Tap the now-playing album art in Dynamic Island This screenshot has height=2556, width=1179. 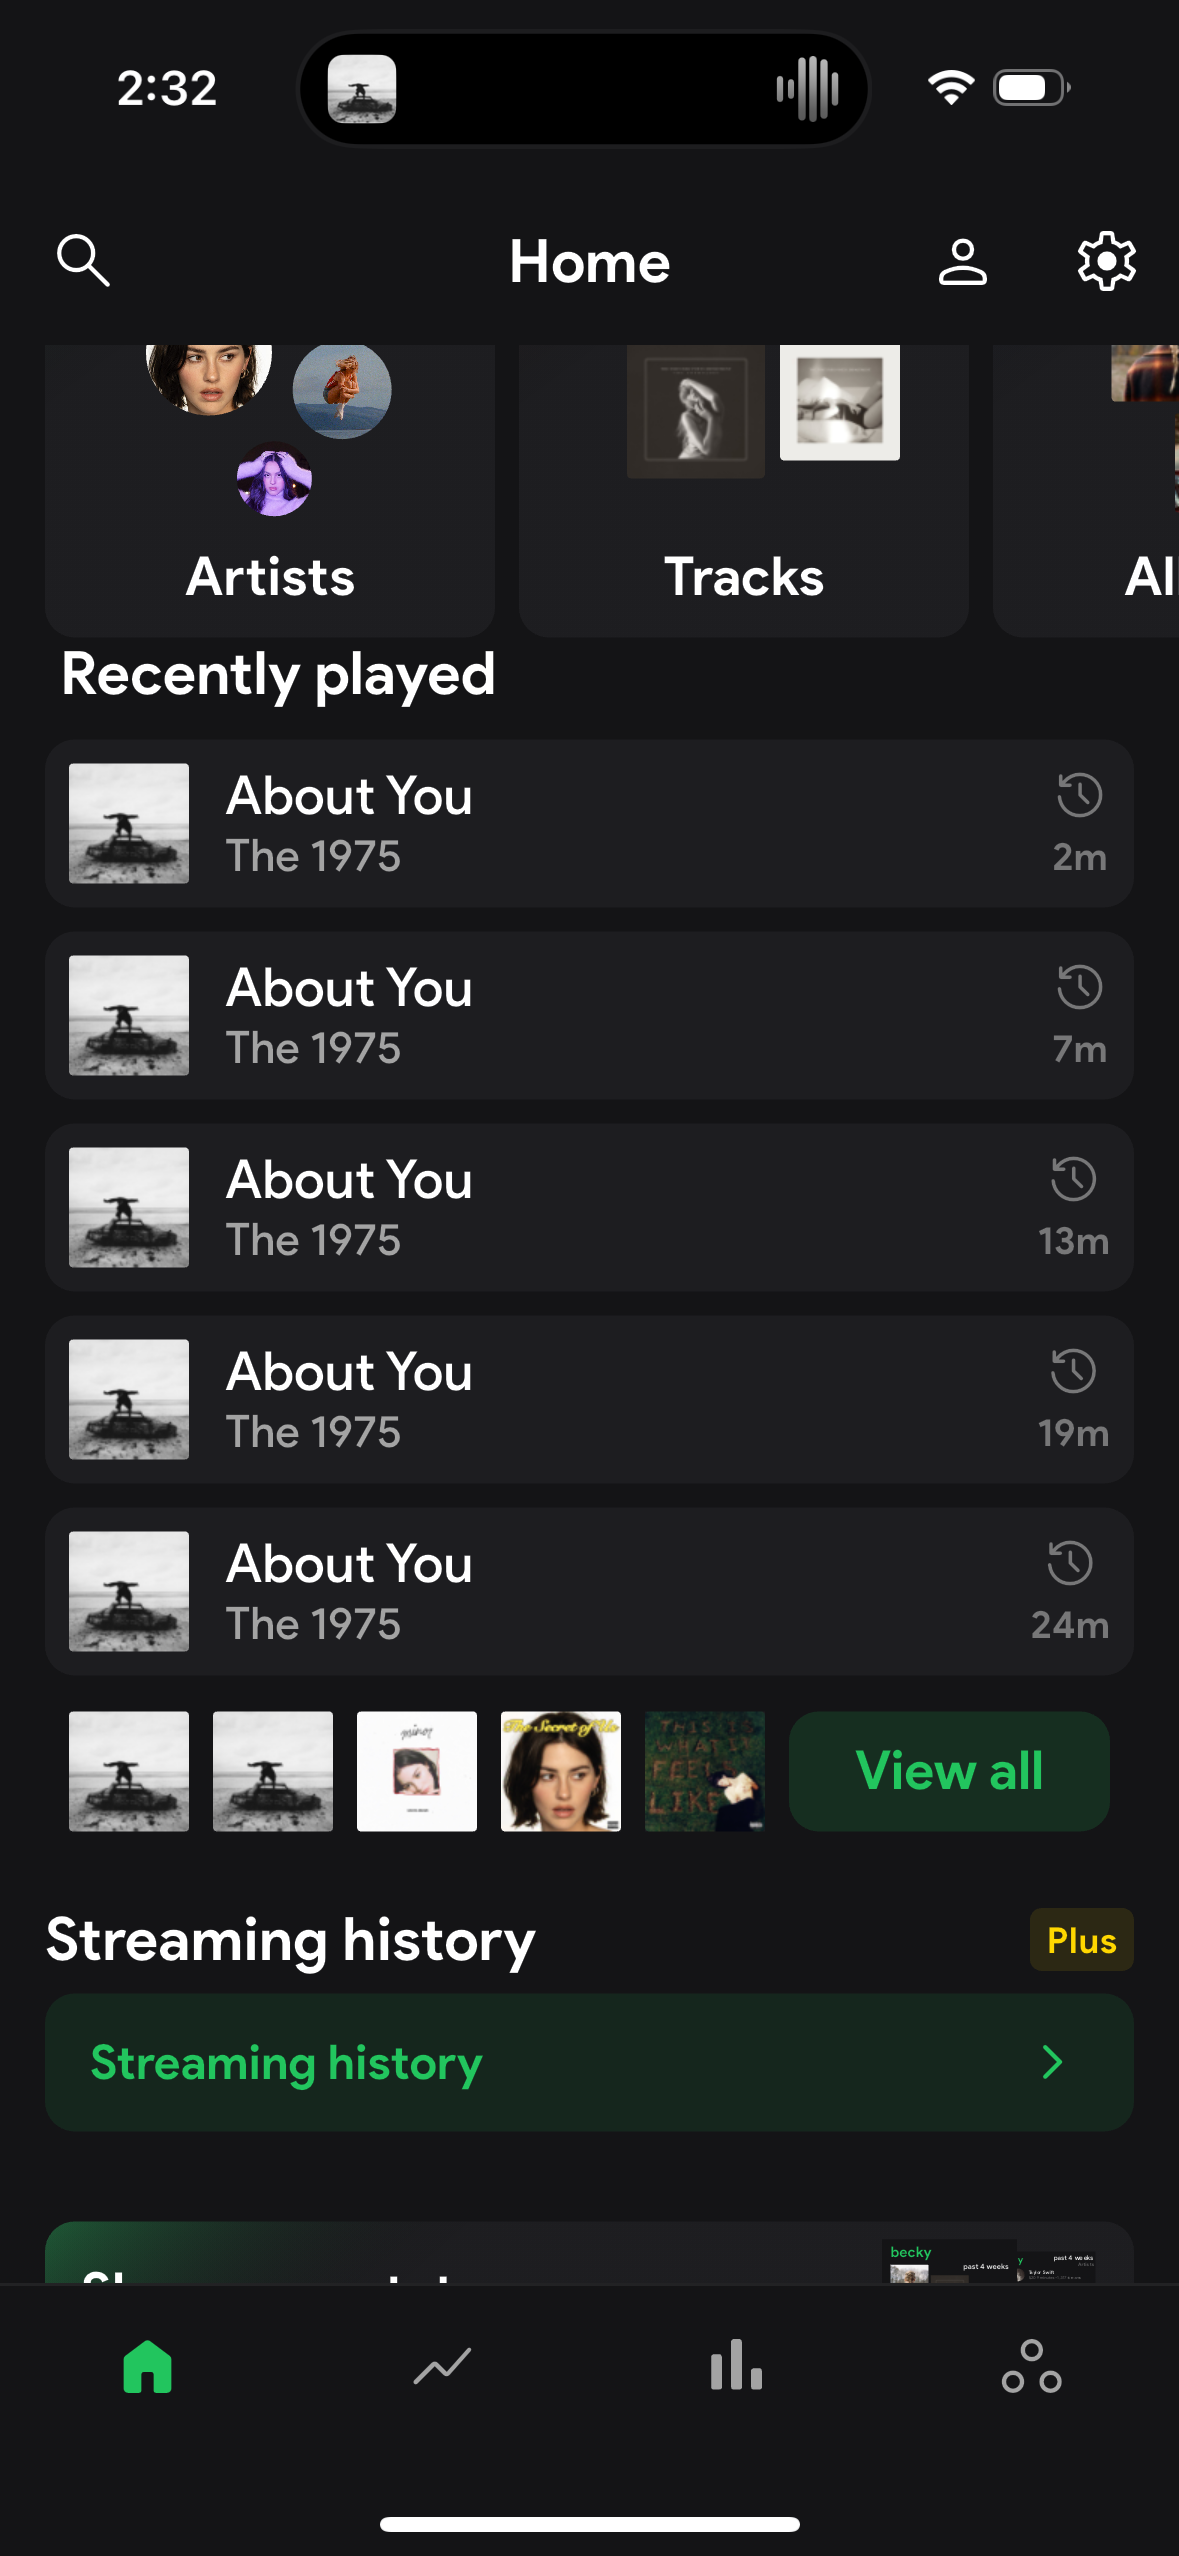point(362,89)
